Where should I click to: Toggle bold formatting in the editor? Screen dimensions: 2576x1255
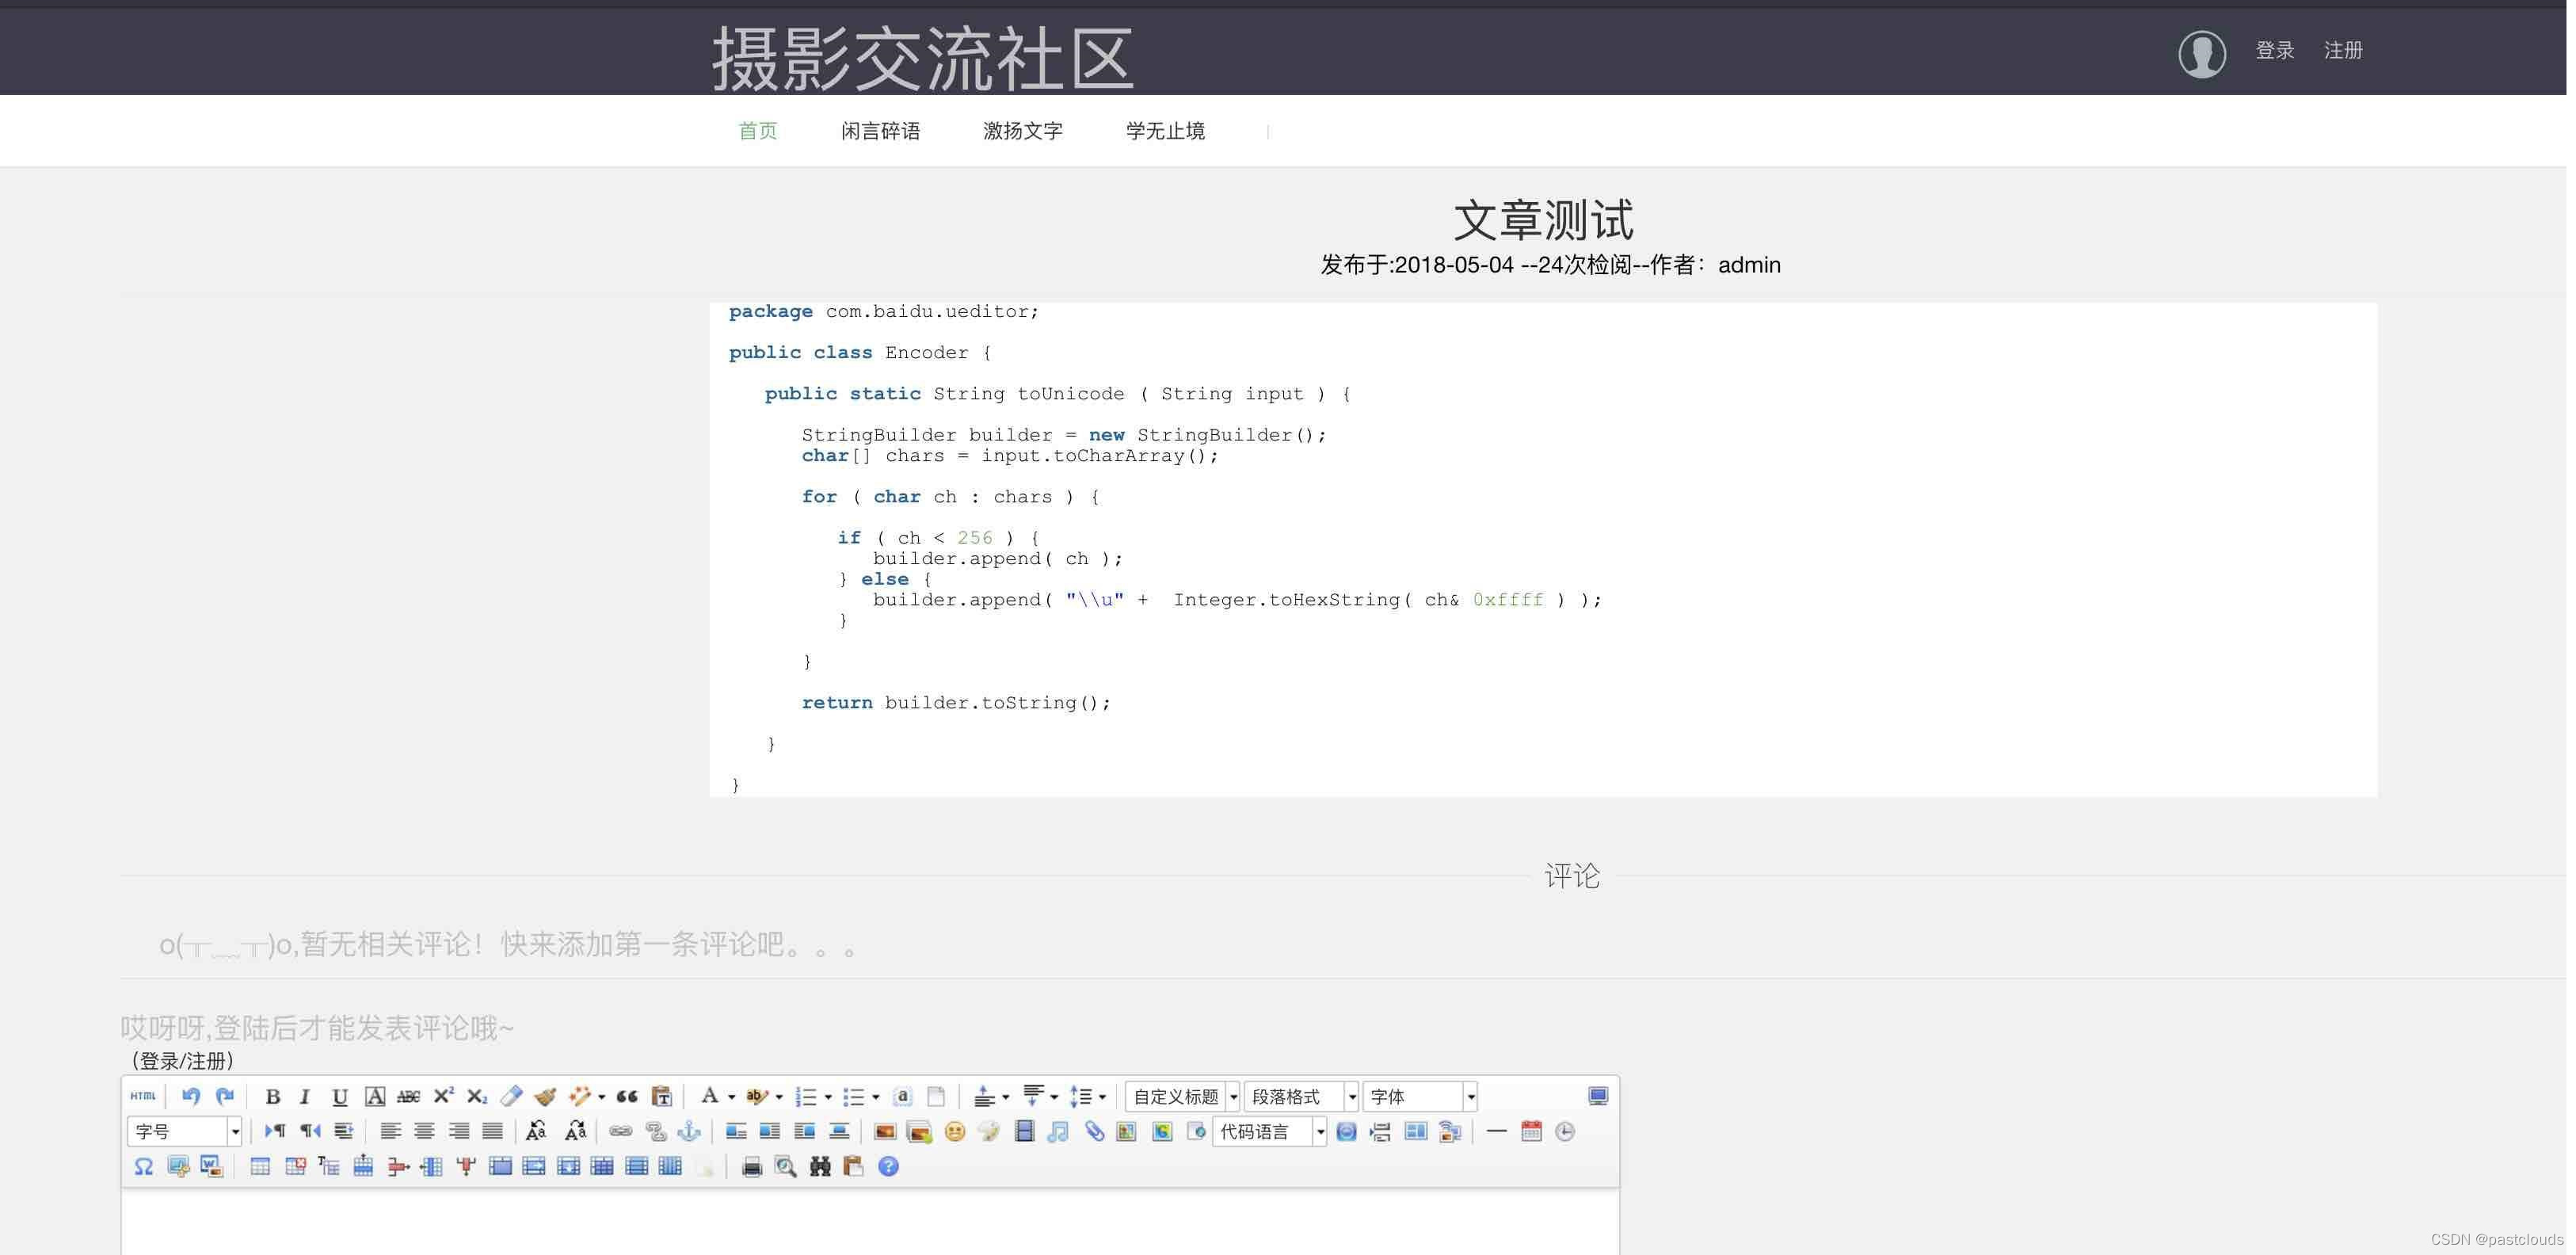[x=272, y=1097]
